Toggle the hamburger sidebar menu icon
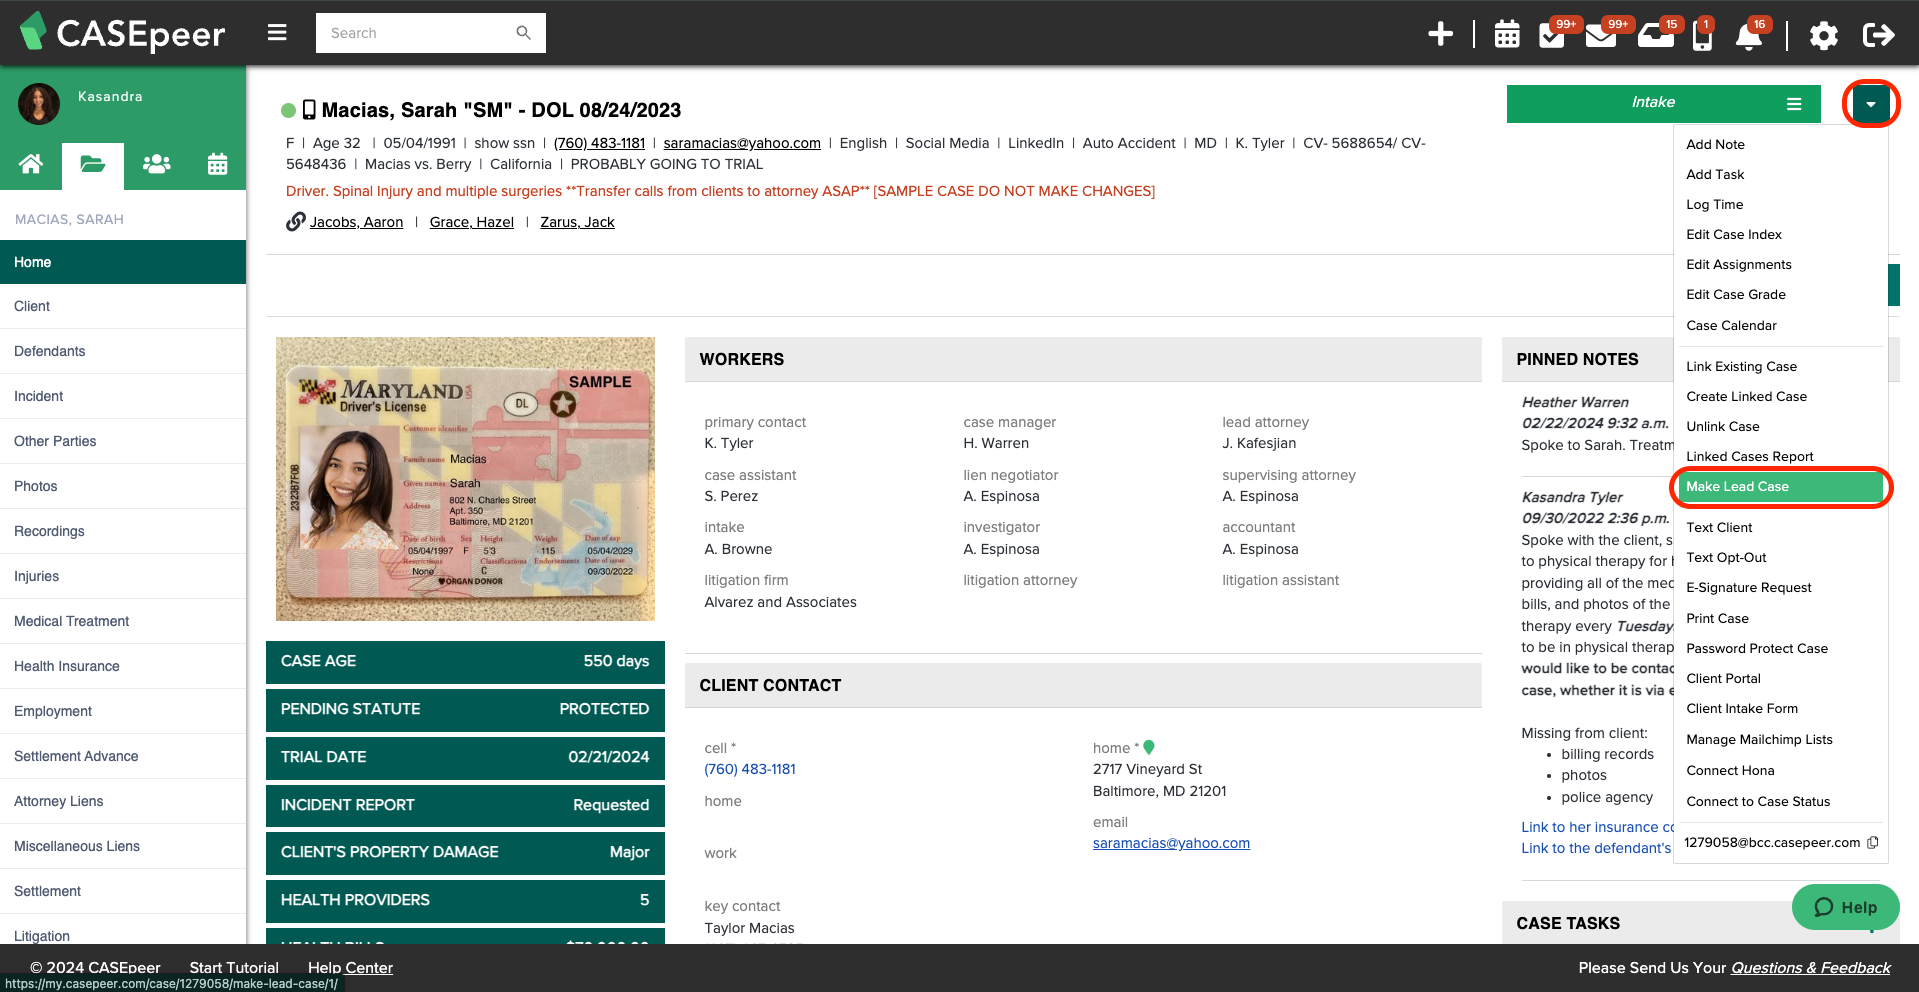The width and height of the screenshot is (1919, 992). 277,33
